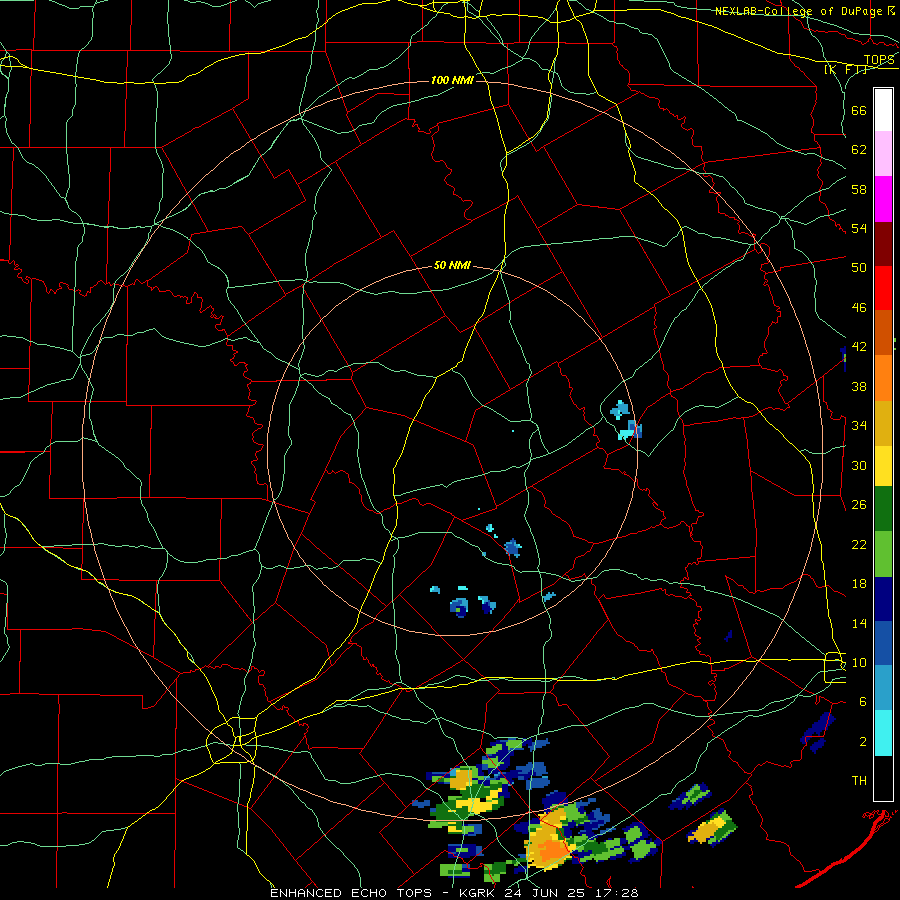The image size is (900, 900).
Task: Click the legend value '10'
Action: [x=859, y=662]
